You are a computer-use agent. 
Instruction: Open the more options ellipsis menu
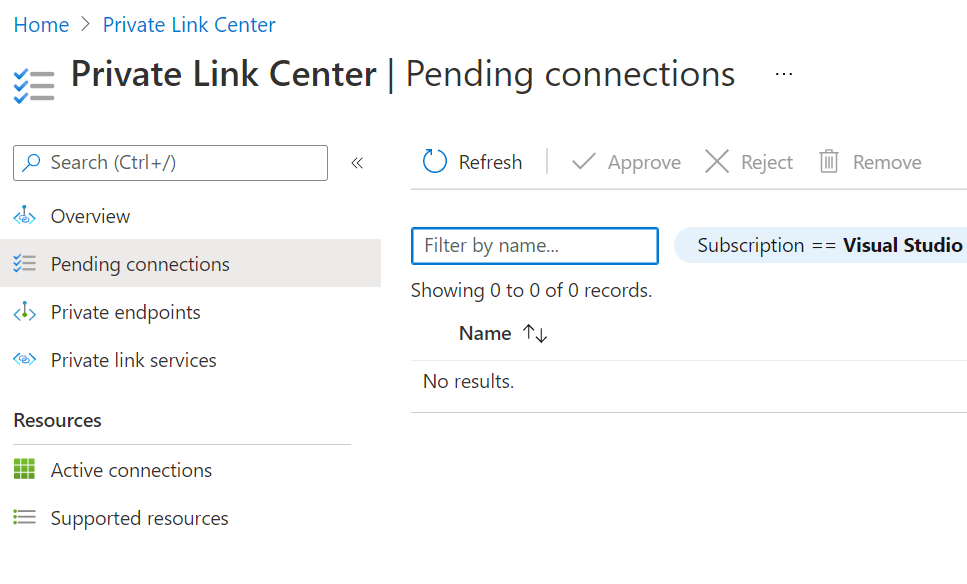(784, 74)
